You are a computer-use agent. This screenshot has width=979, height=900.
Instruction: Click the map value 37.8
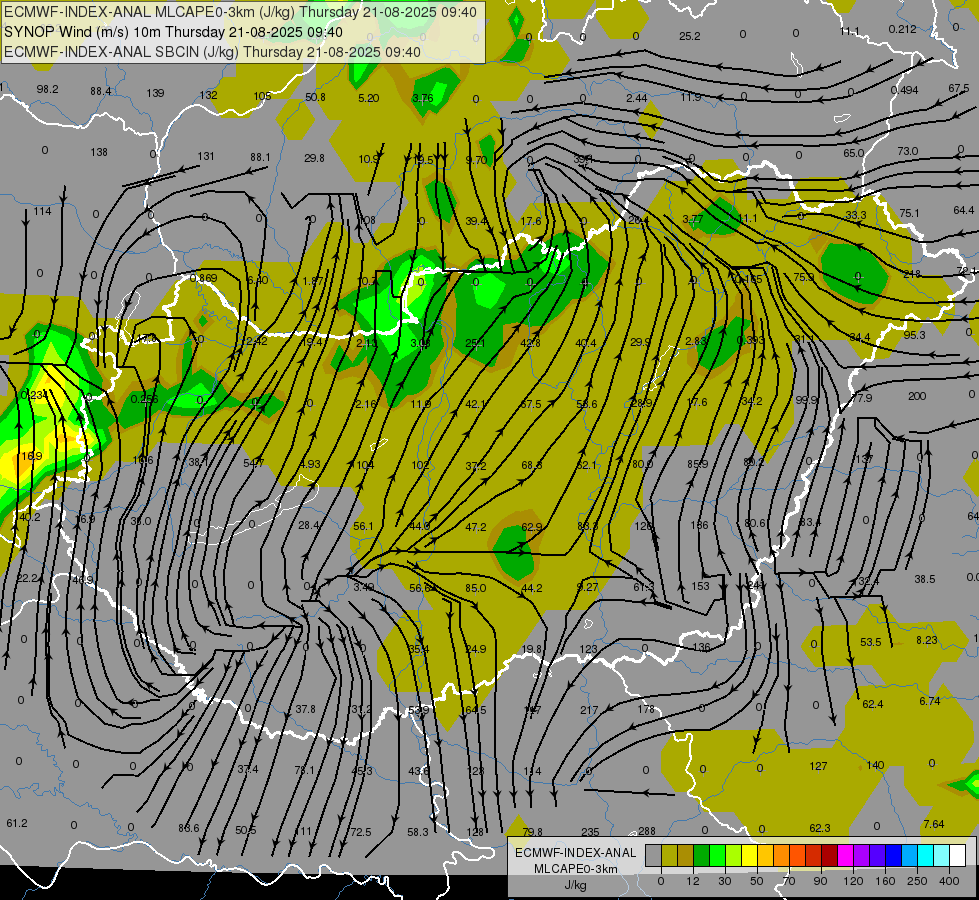pos(305,709)
